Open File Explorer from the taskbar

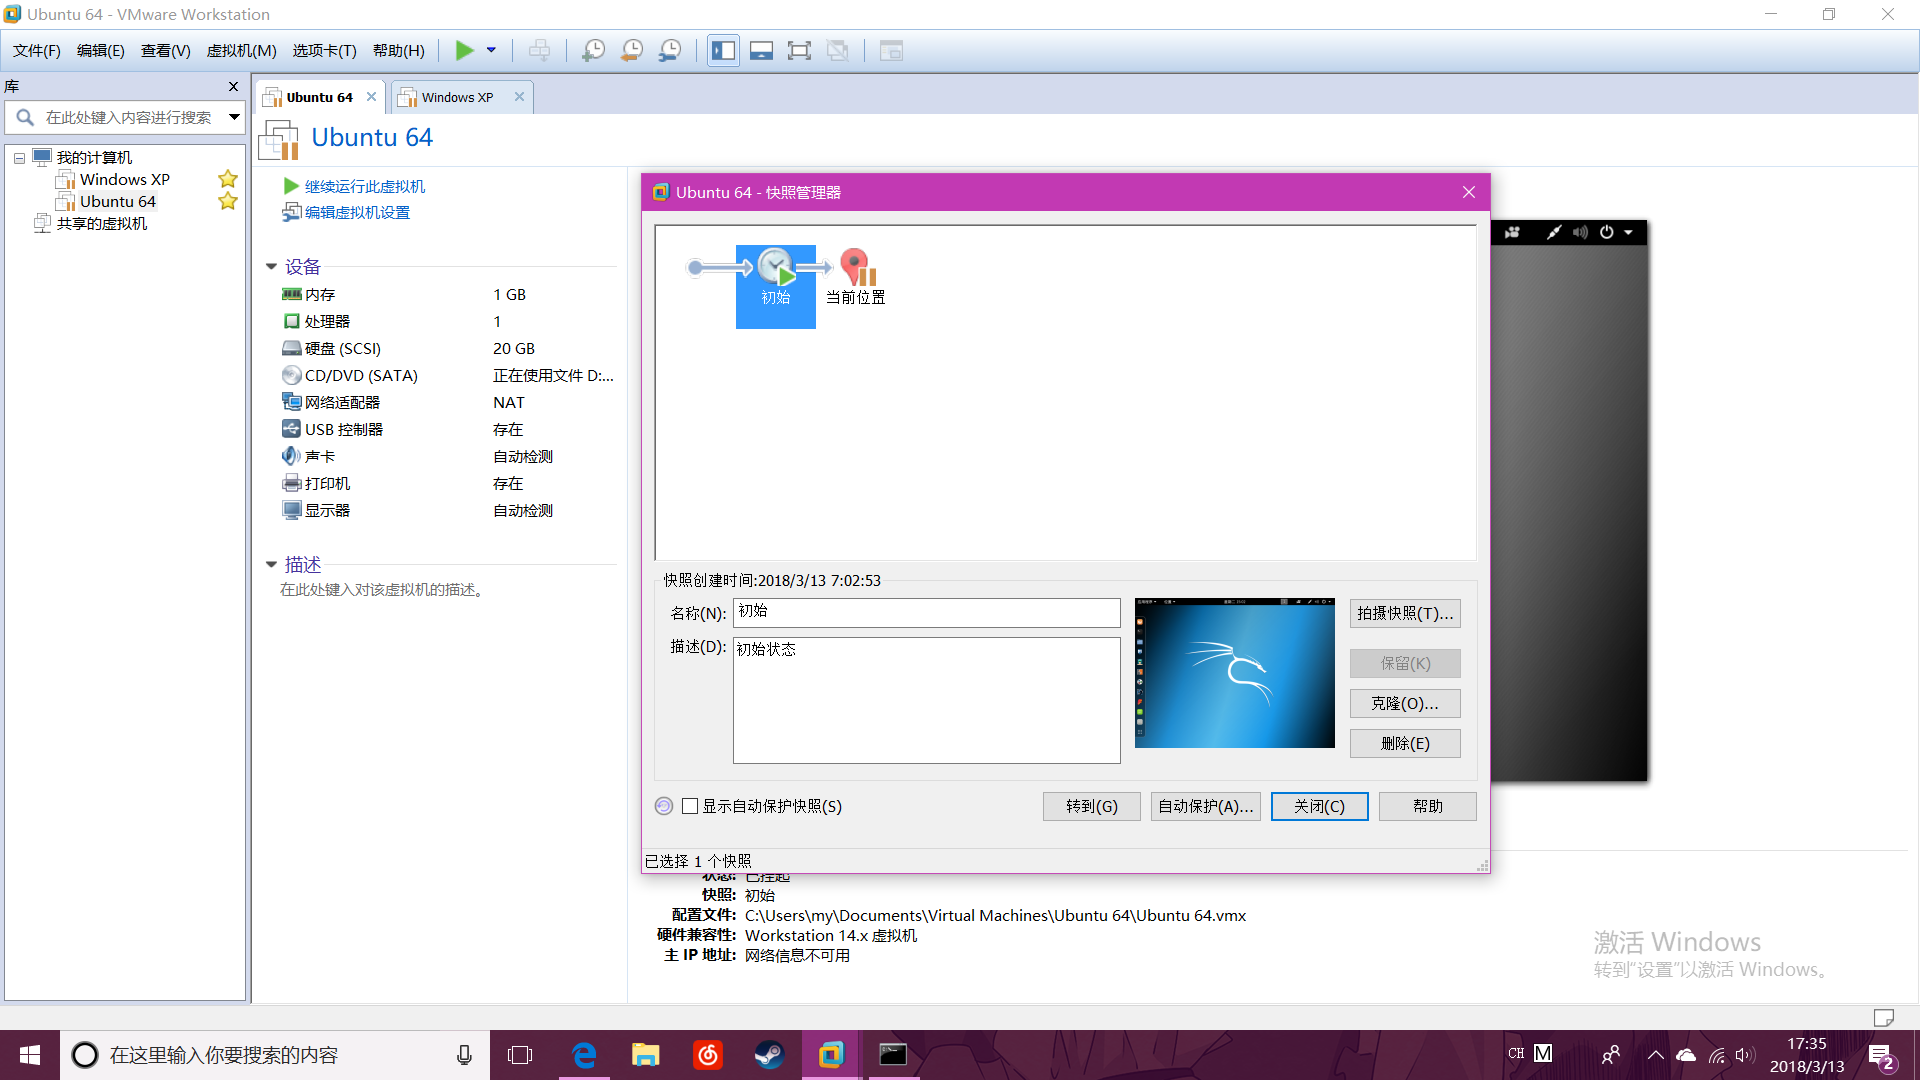pos(646,1055)
